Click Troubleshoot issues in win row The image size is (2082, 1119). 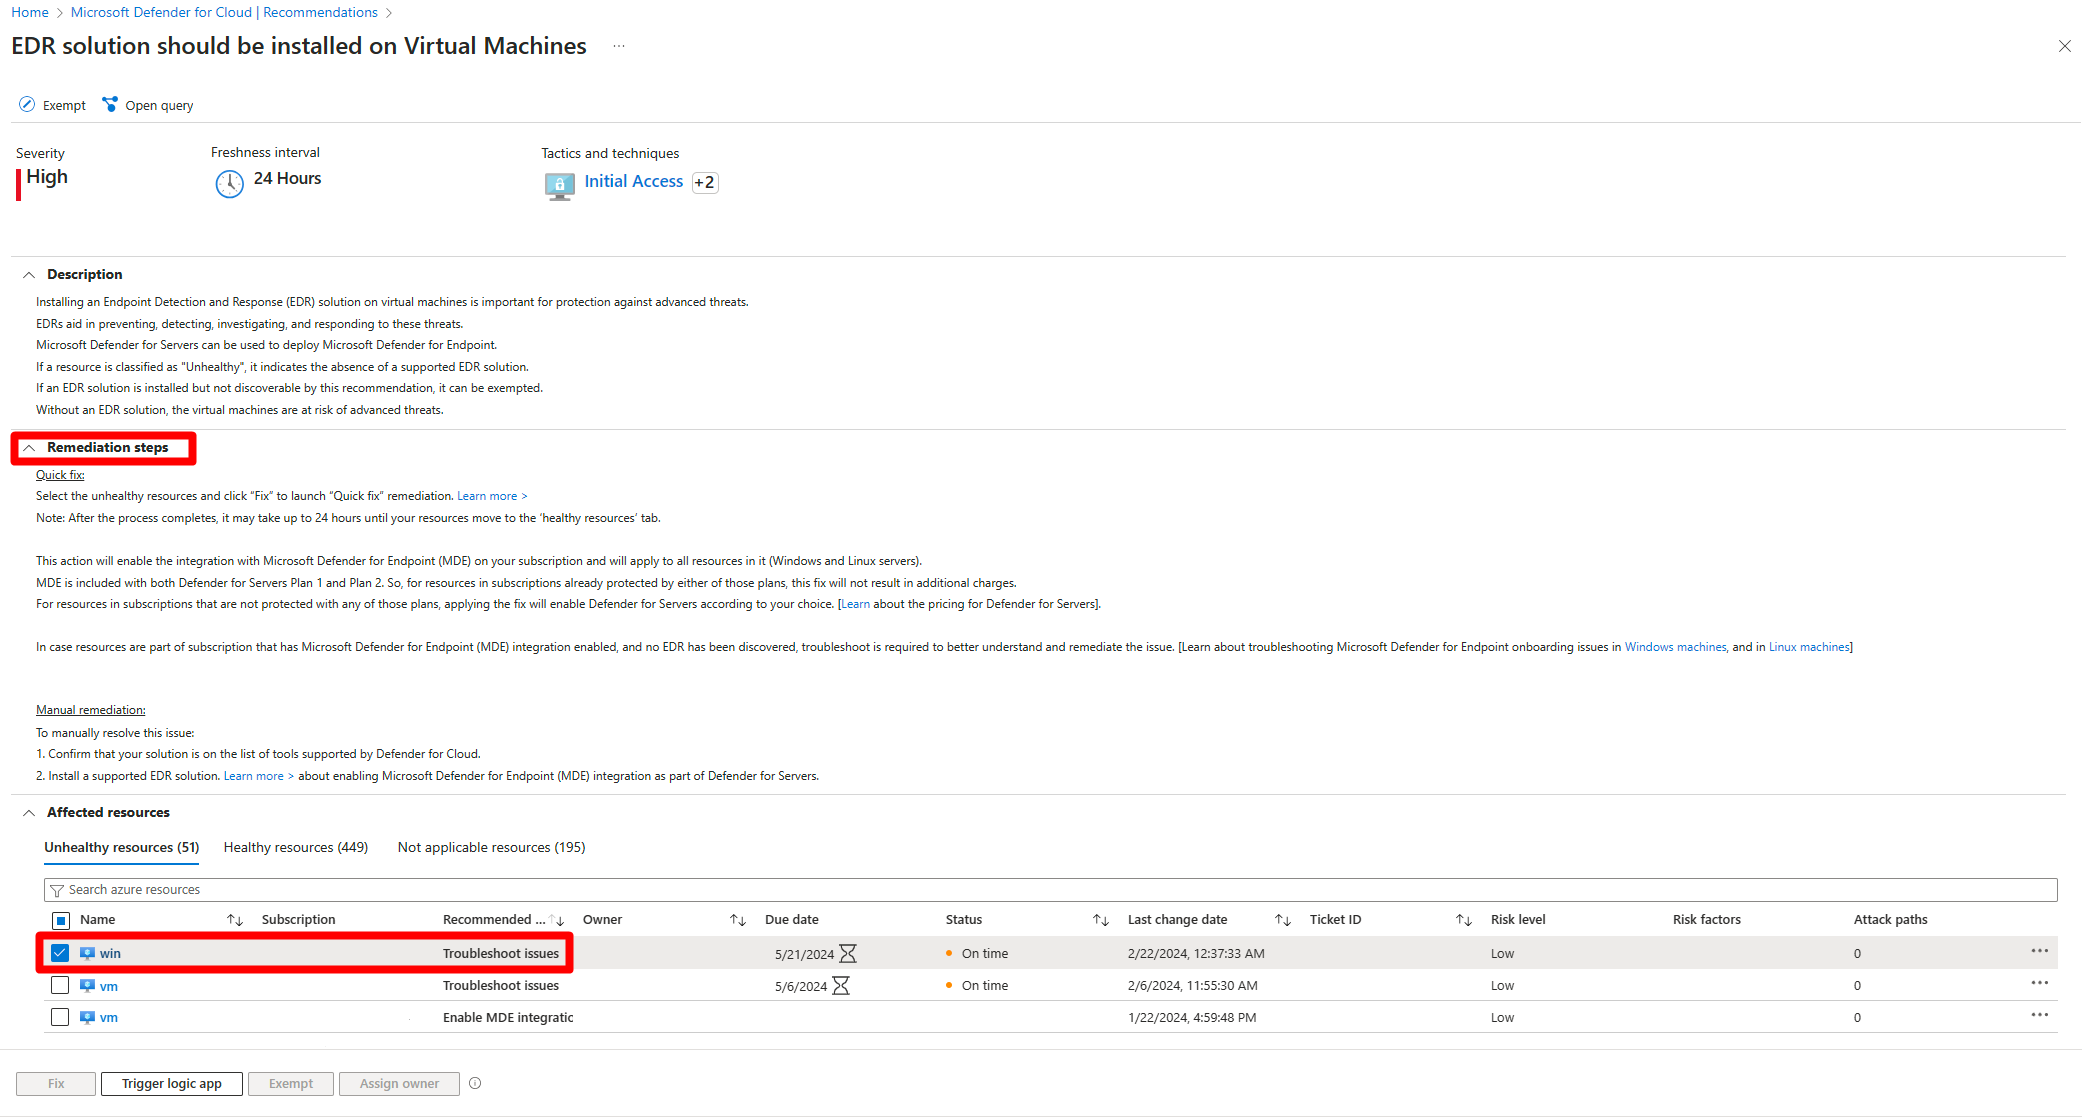pyautogui.click(x=501, y=954)
